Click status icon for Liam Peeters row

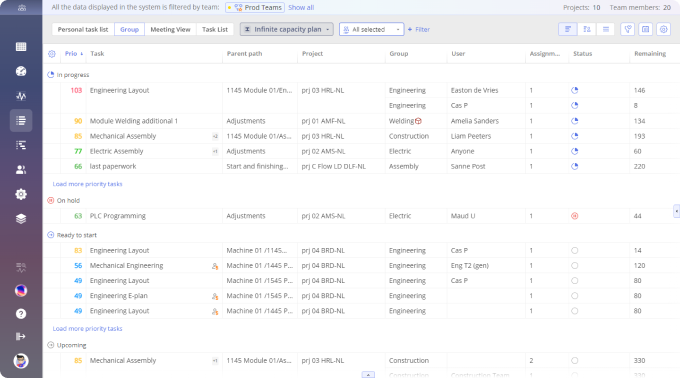pyautogui.click(x=575, y=136)
